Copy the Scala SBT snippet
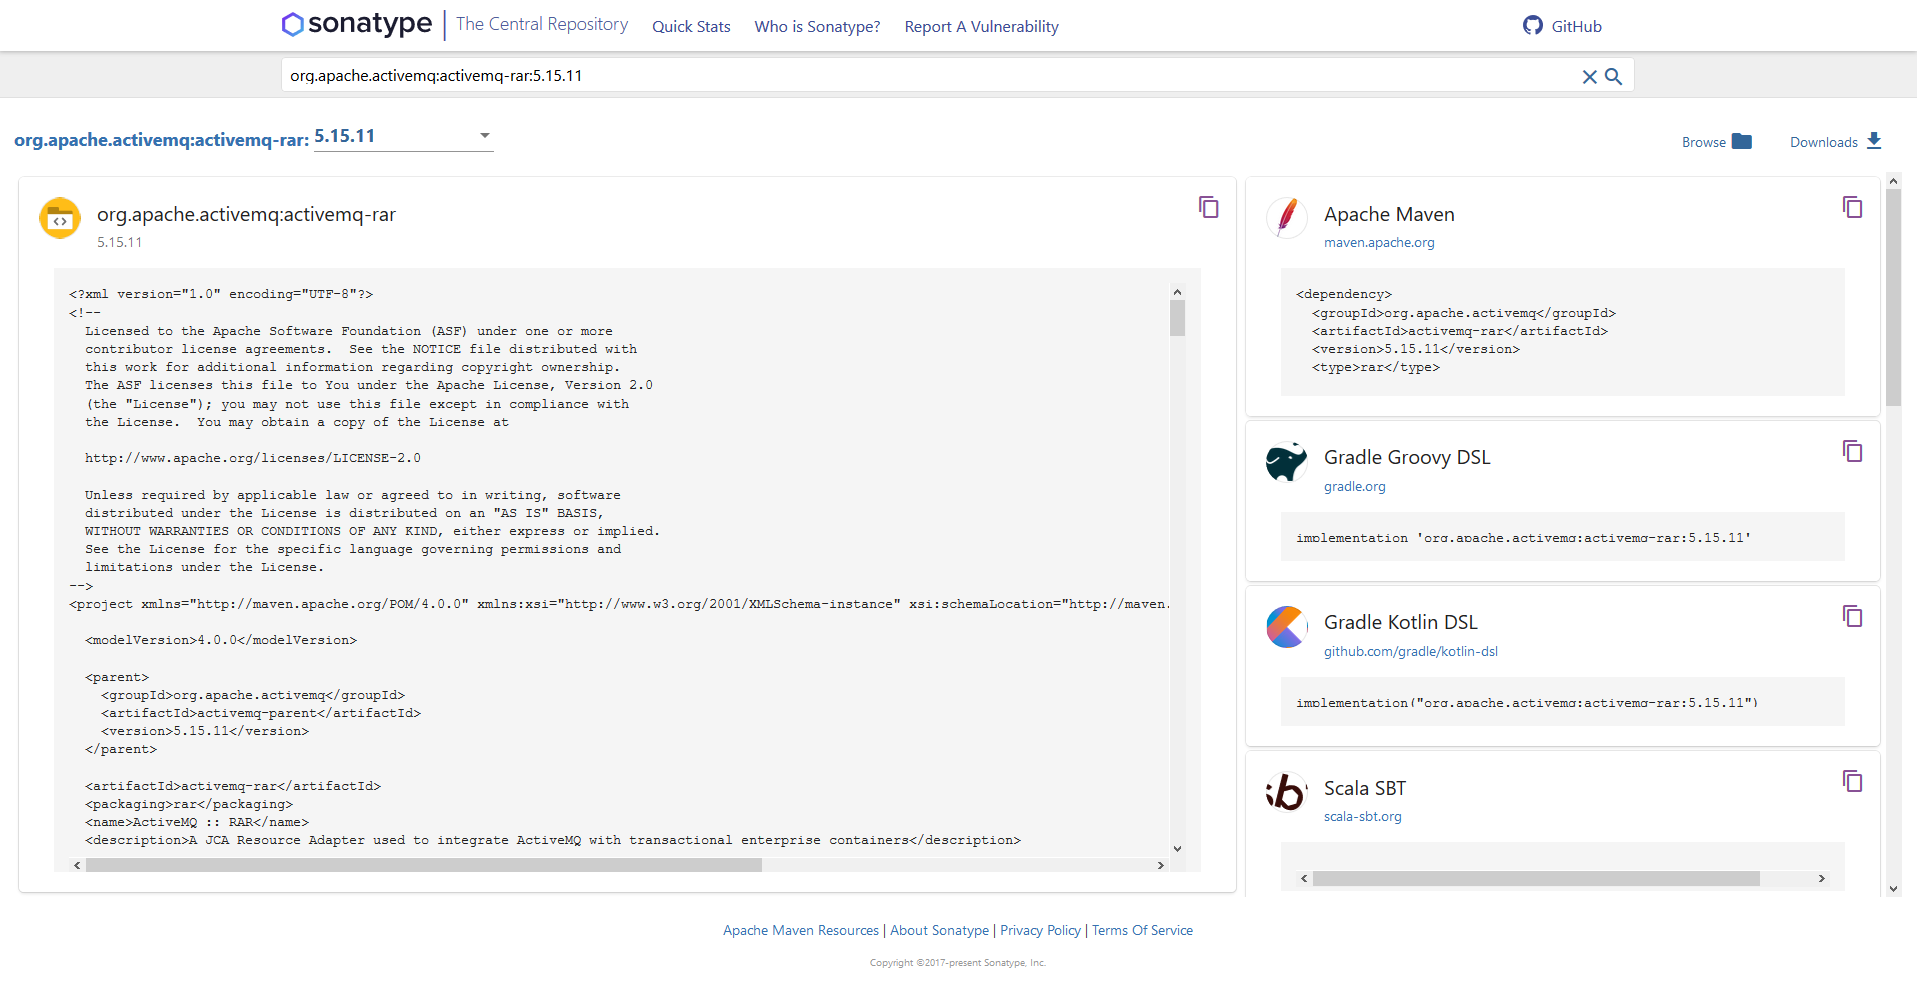The image size is (1917, 986). pos(1852,781)
